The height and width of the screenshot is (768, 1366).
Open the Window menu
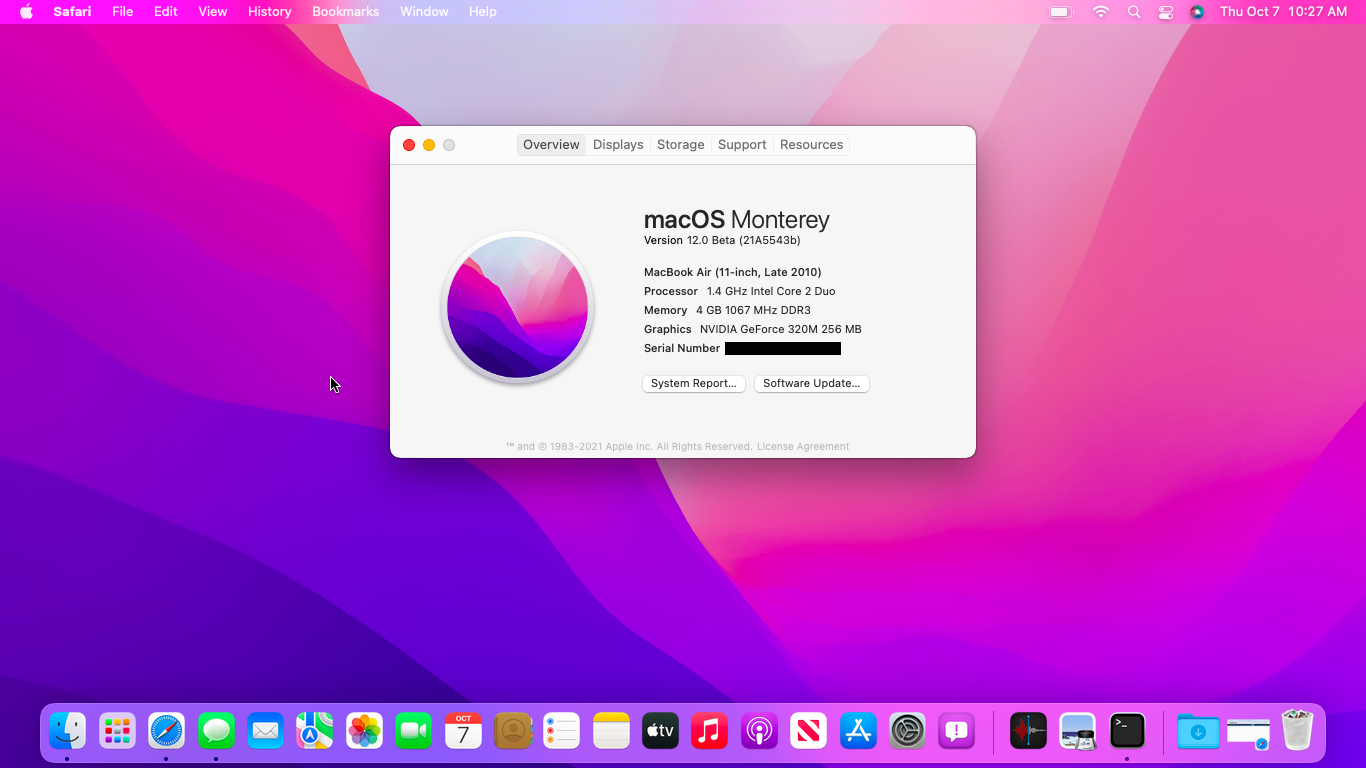[424, 12]
